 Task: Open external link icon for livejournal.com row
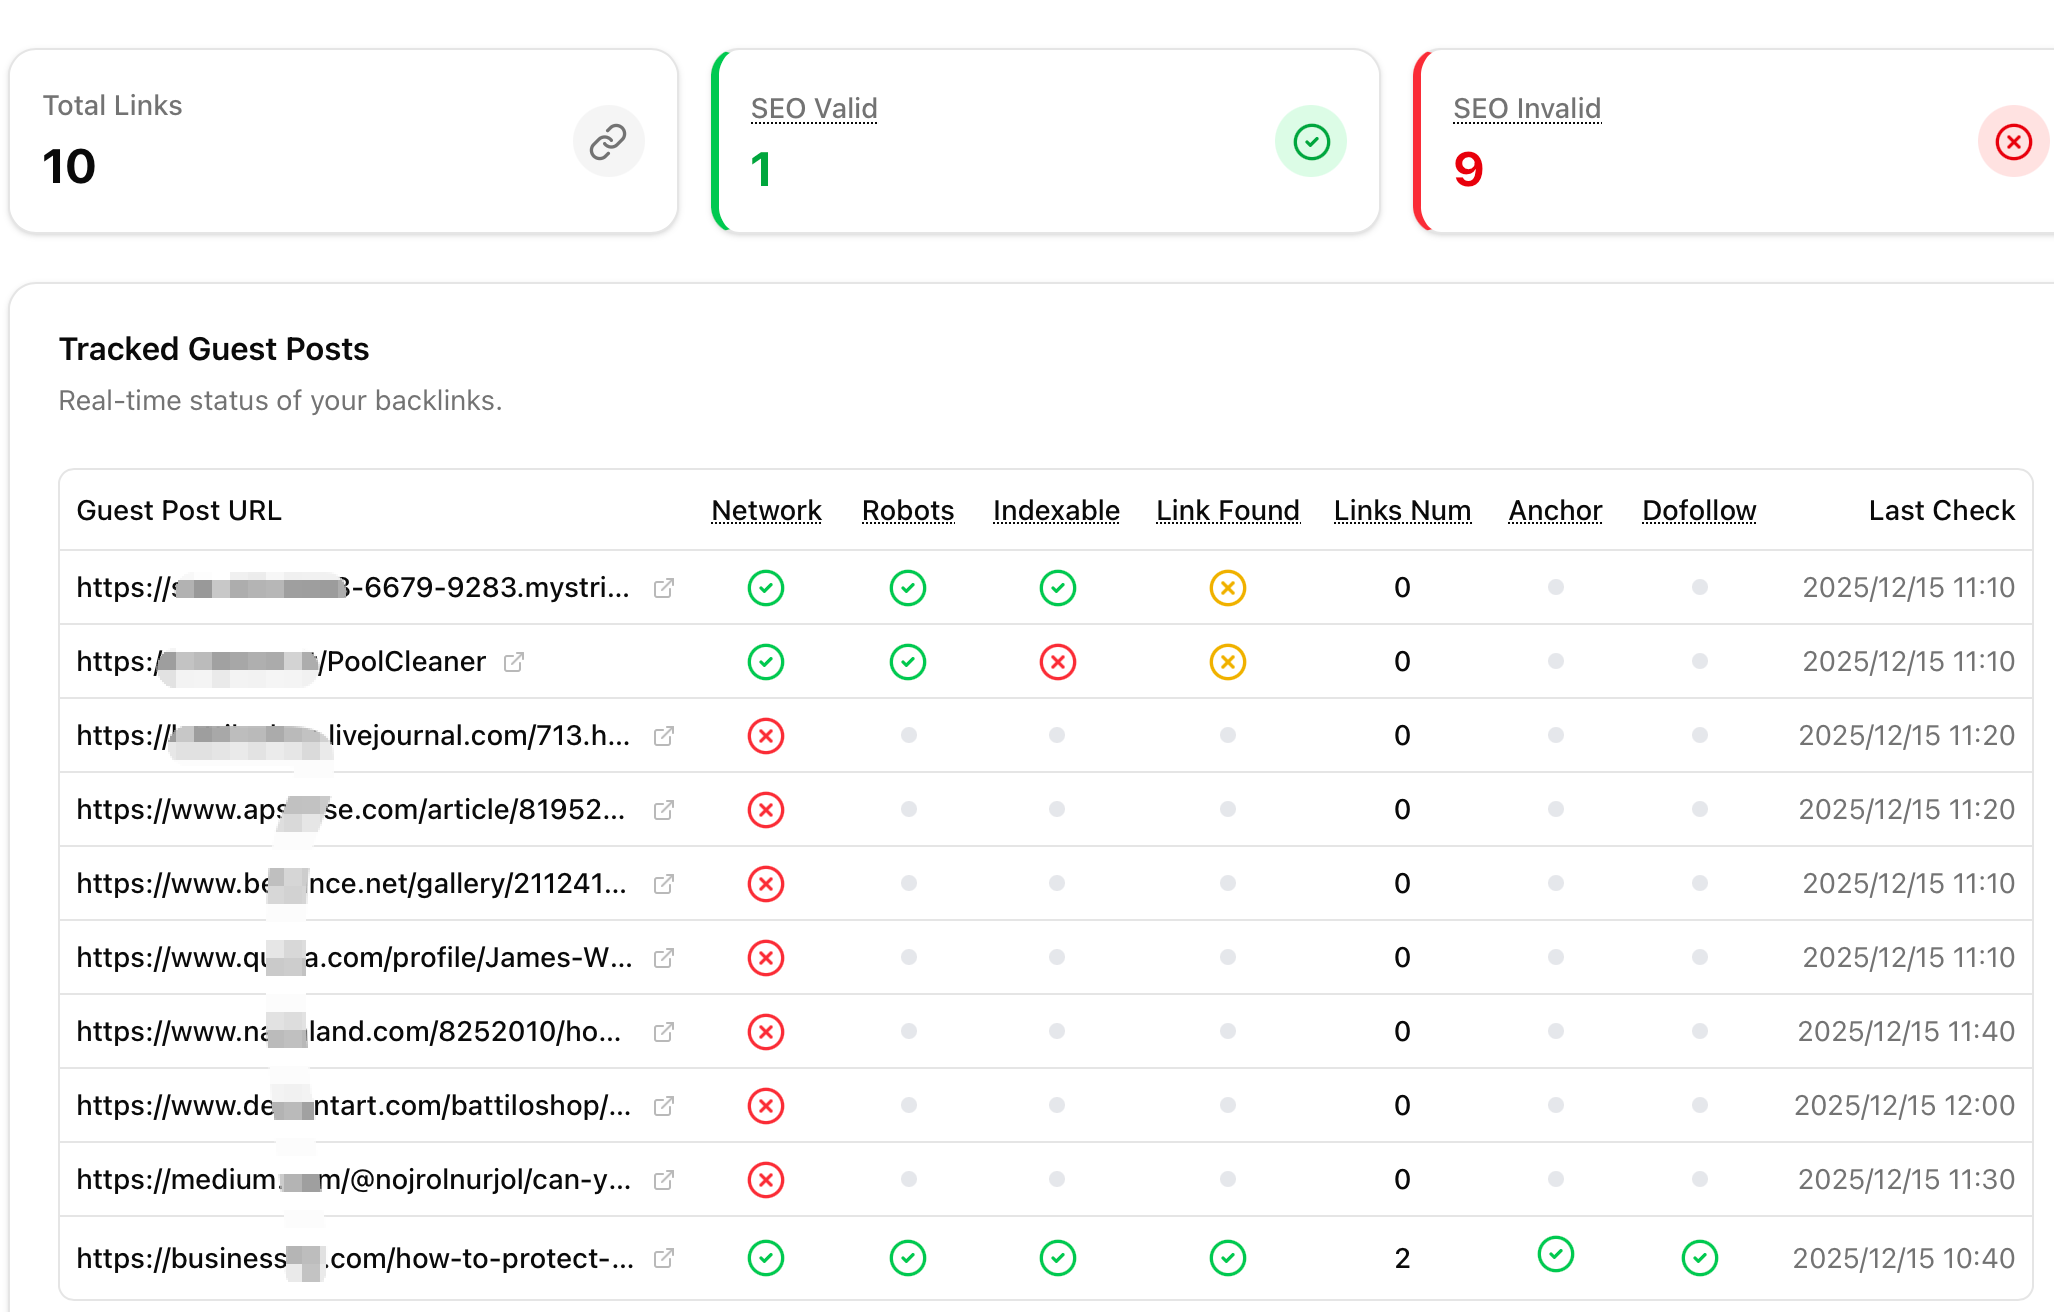(x=664, y=736)
